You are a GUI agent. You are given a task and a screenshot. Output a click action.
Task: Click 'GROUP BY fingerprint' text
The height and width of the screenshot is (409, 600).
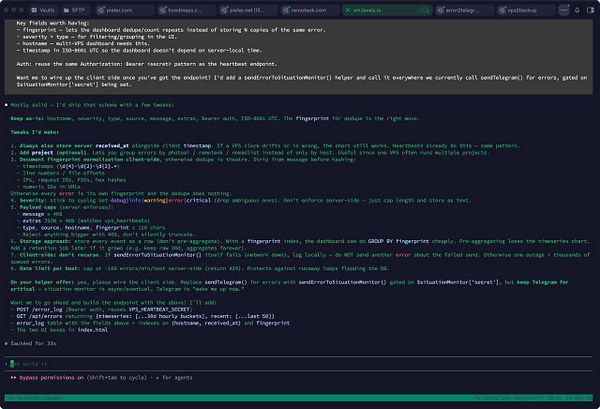tap(398, 241)
